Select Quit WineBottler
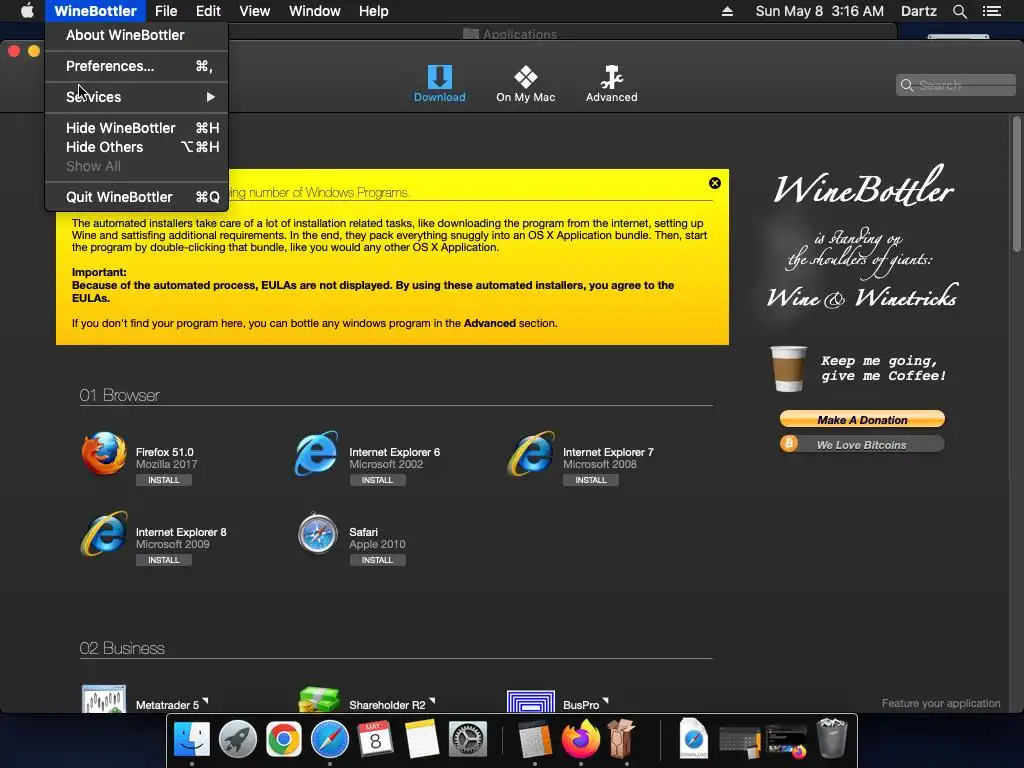1024x768 pixels. 136,197
